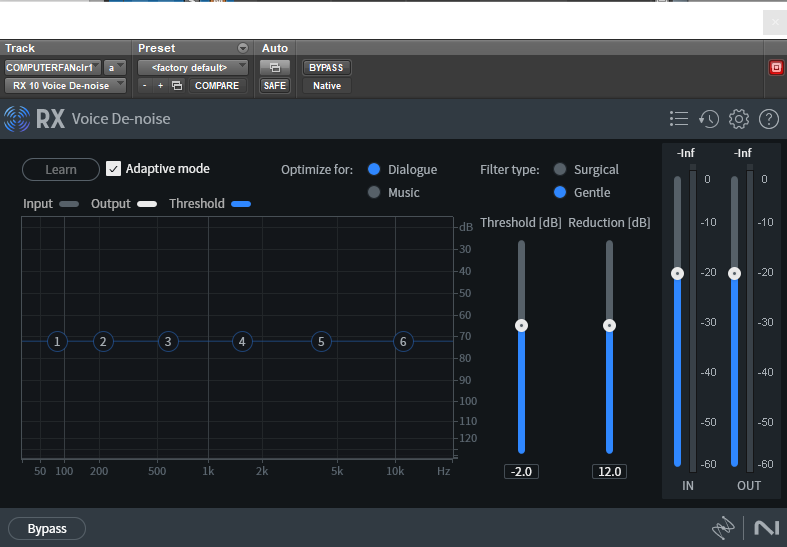Select threshold node 2
Screen dimensions: 787x547
click(x=103, y=342)
